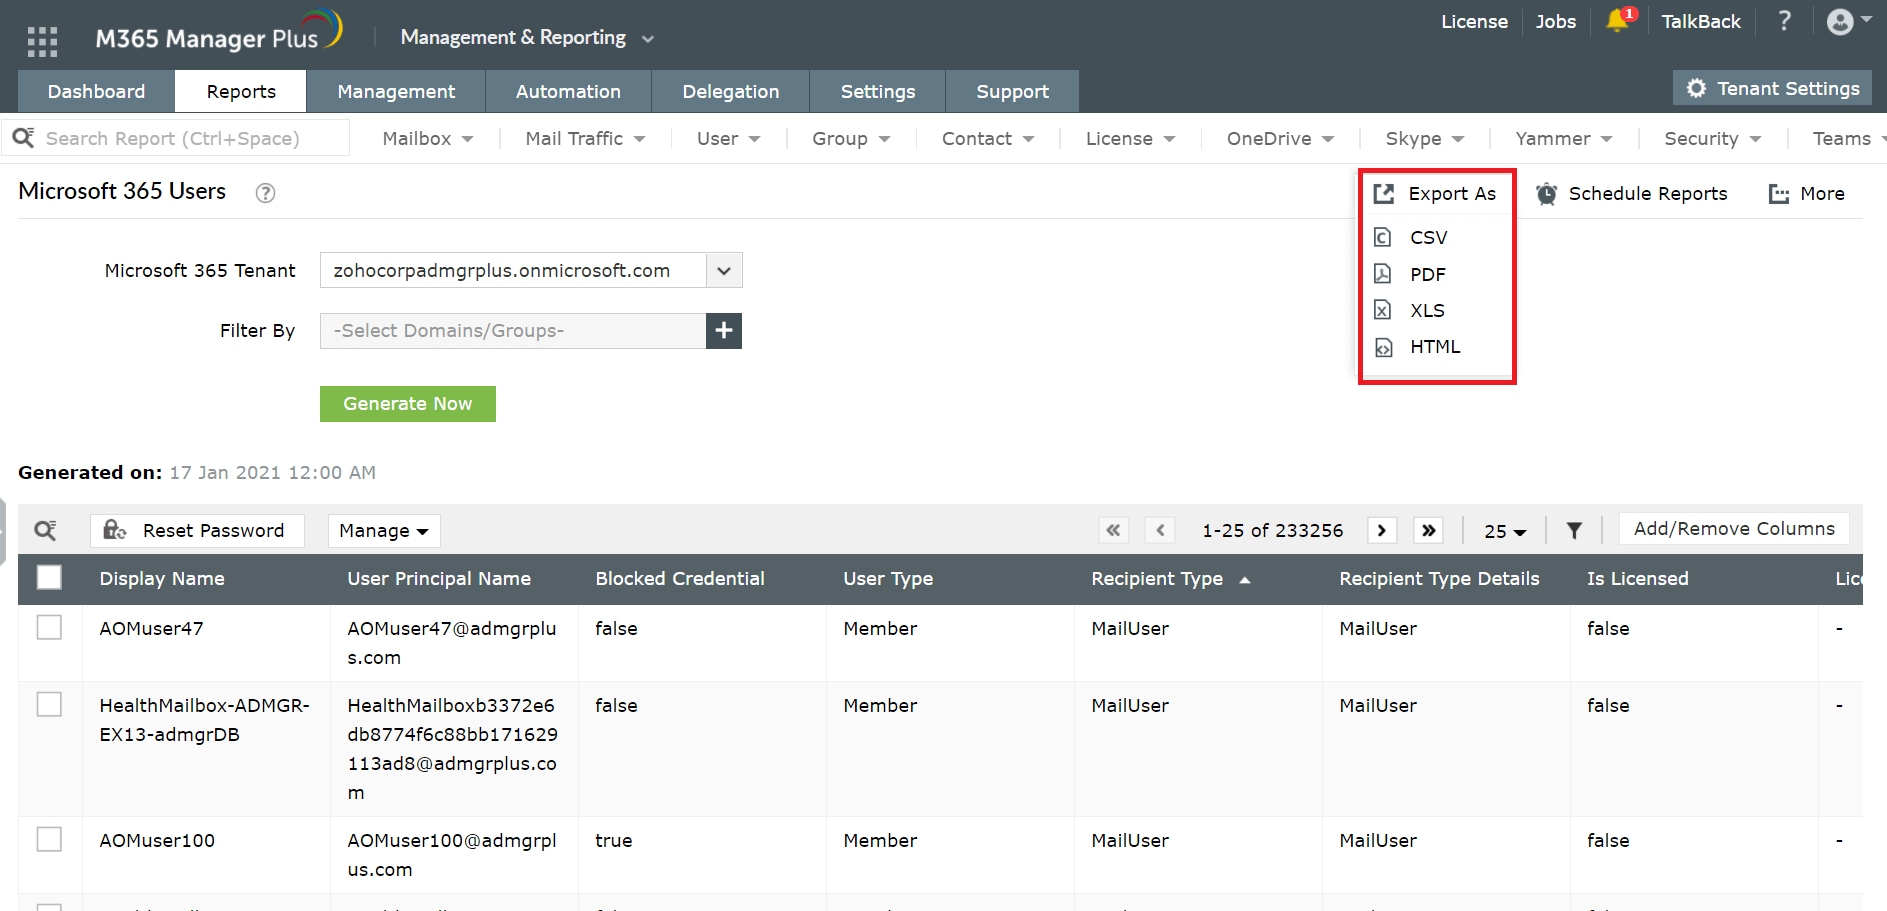Viewport: 1887px width, 911px height.
Task: Open the Jobs link in the header
Action: tap(1556, 21)
